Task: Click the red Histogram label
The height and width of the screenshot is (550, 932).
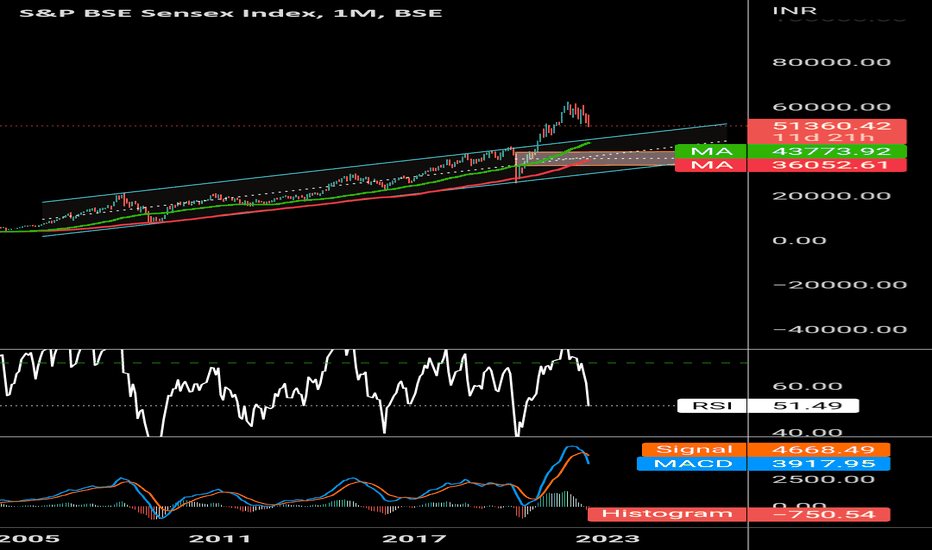Action: coord(666,514)
